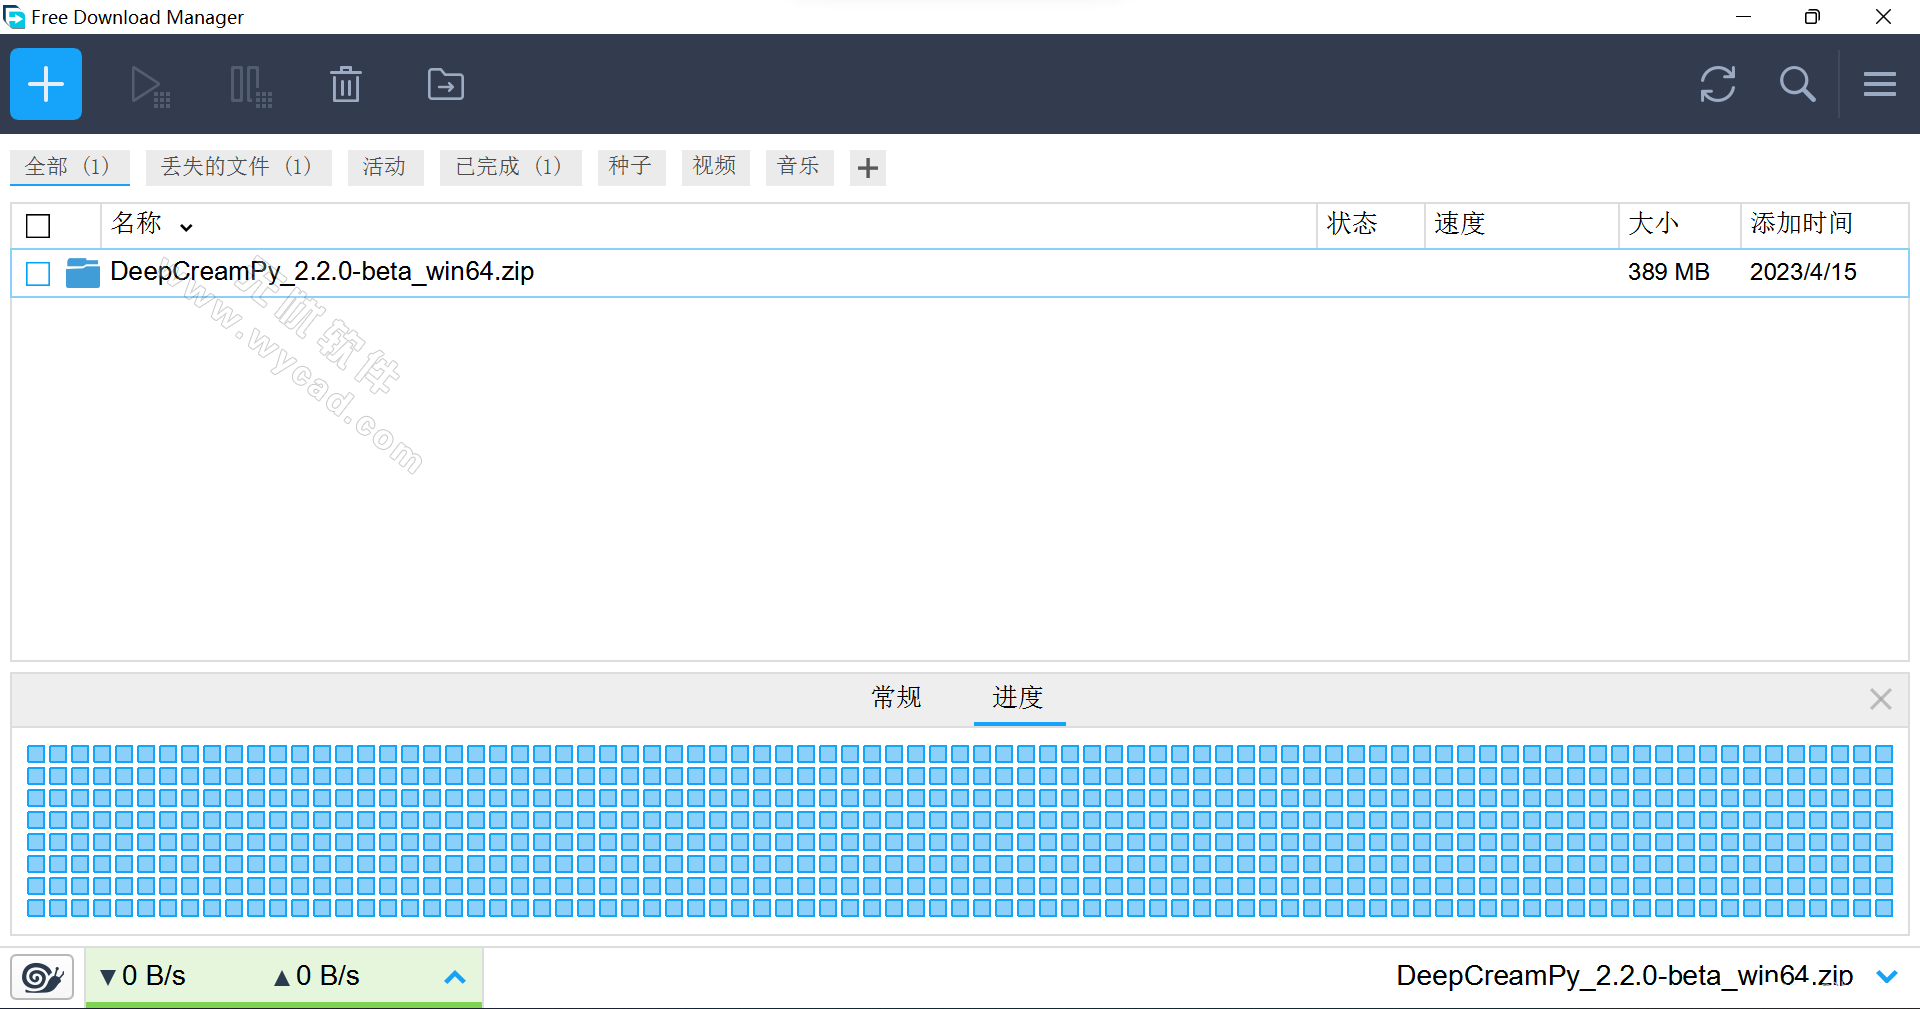The height and width of the screenshot is (1009, 1920).
Task: Click the Pause downloads icon
Action: coord(249,84)
